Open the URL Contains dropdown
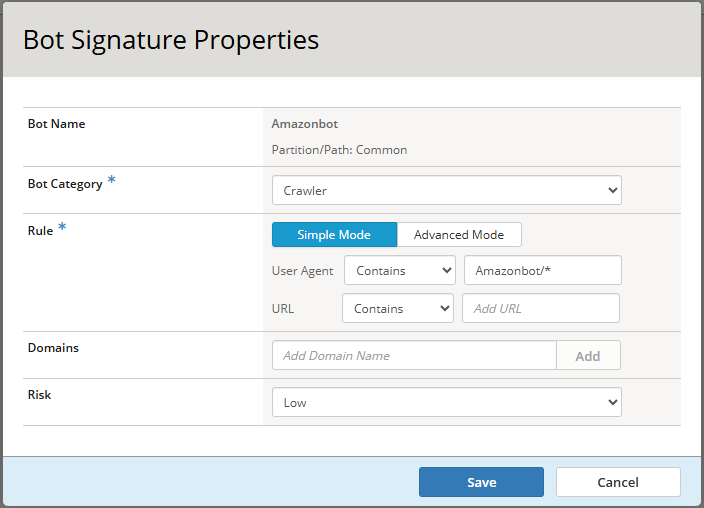Screen dimensions: 704x508 (398, 308)
